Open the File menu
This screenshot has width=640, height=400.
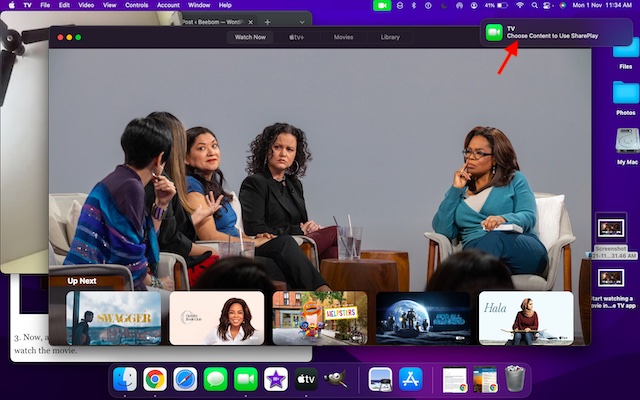click(x=45, y=5)
